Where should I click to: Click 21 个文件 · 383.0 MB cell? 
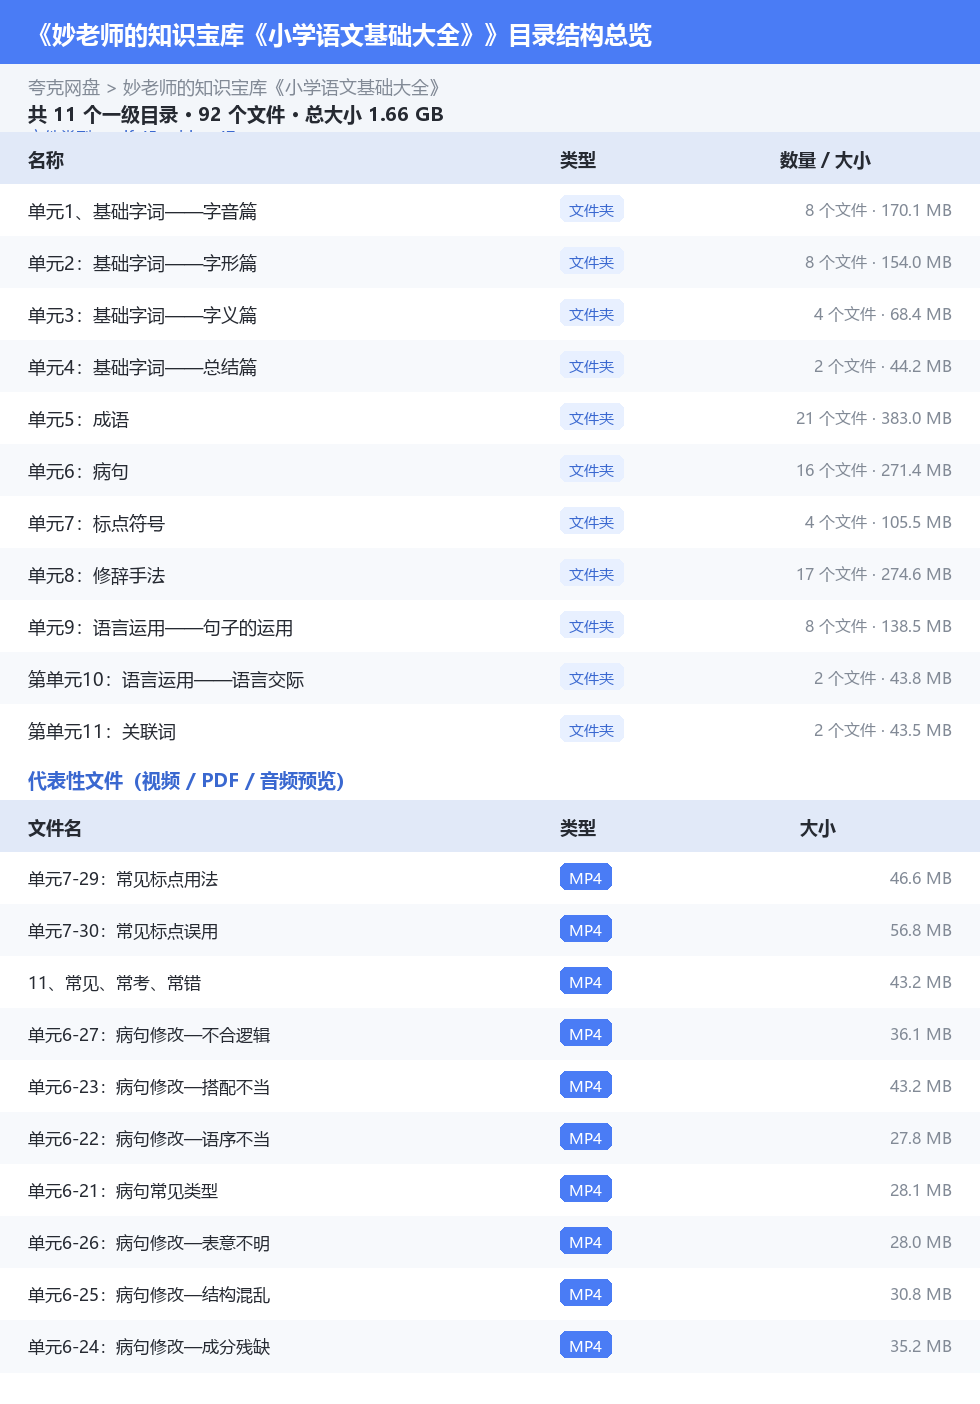[x=874, y=418]
